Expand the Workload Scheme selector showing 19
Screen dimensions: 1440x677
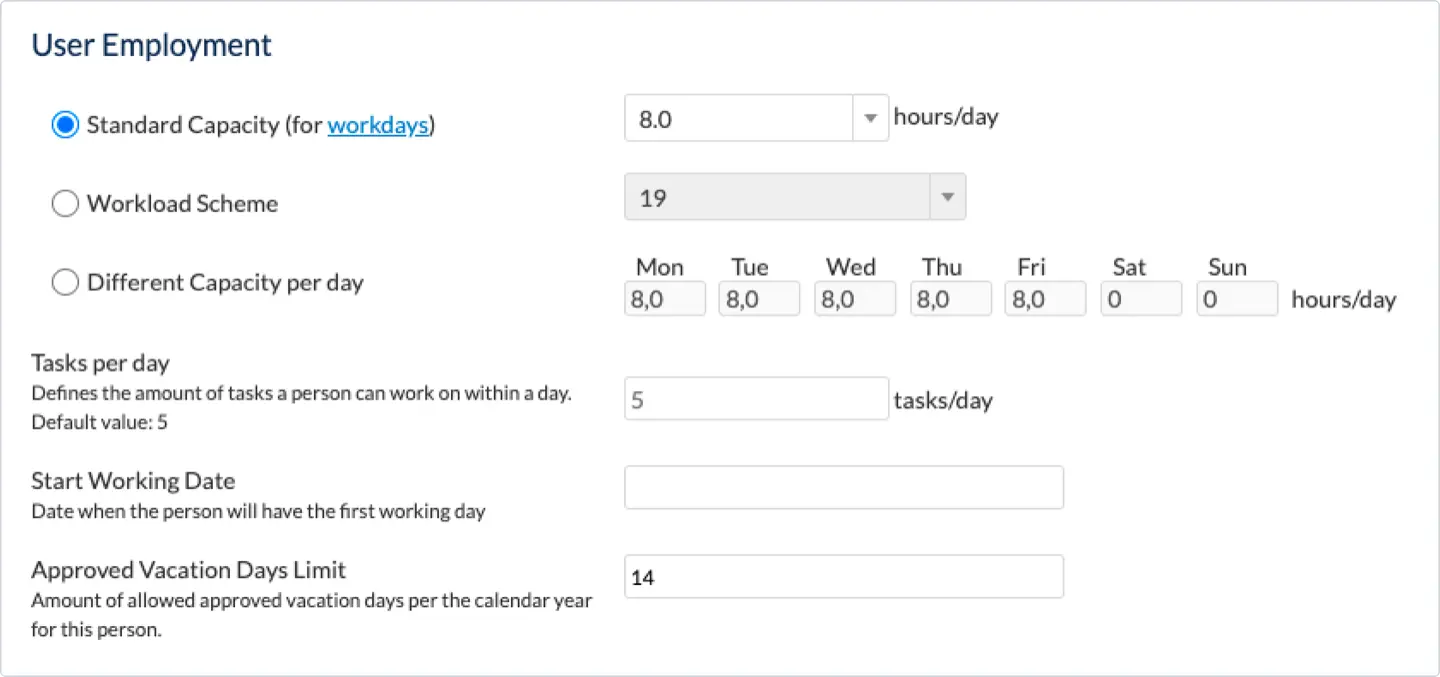[946, 196]
